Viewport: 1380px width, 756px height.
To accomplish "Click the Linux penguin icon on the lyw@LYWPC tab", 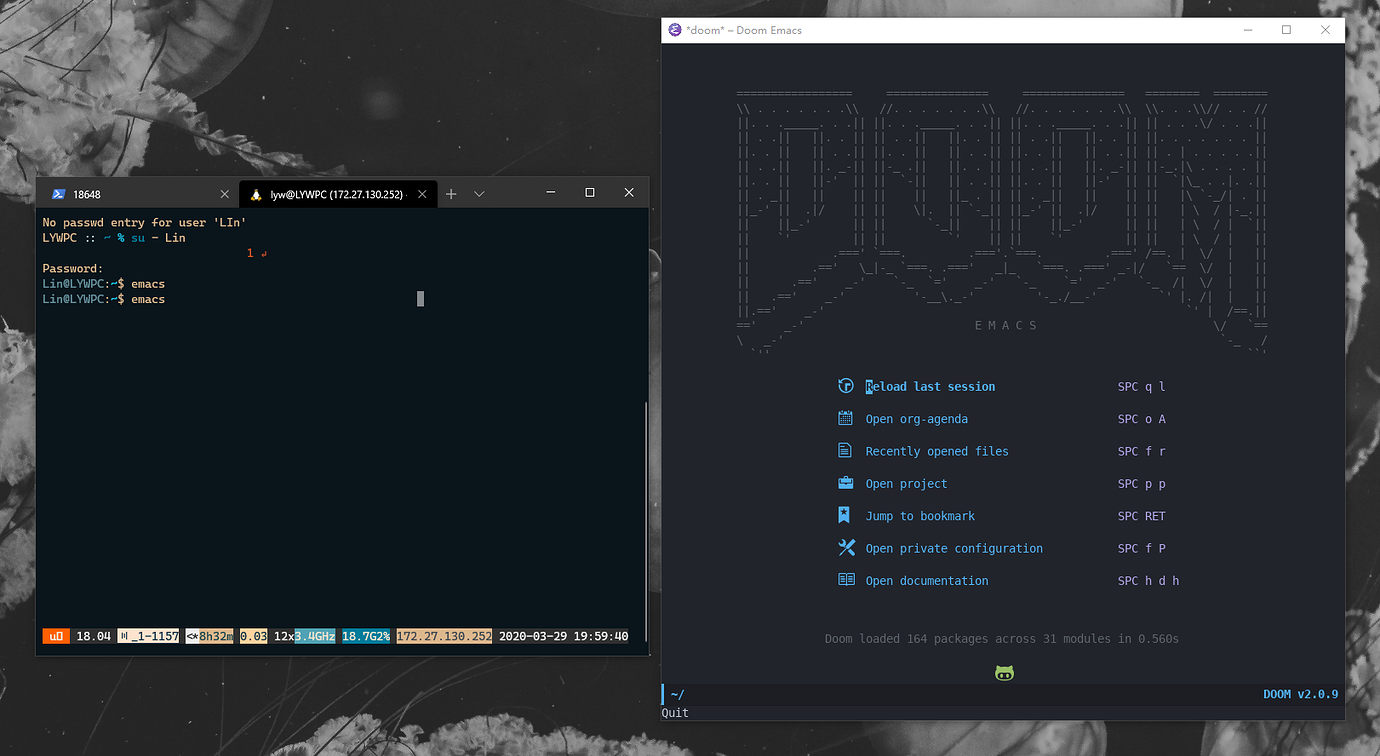I will [x=256, y=194].
